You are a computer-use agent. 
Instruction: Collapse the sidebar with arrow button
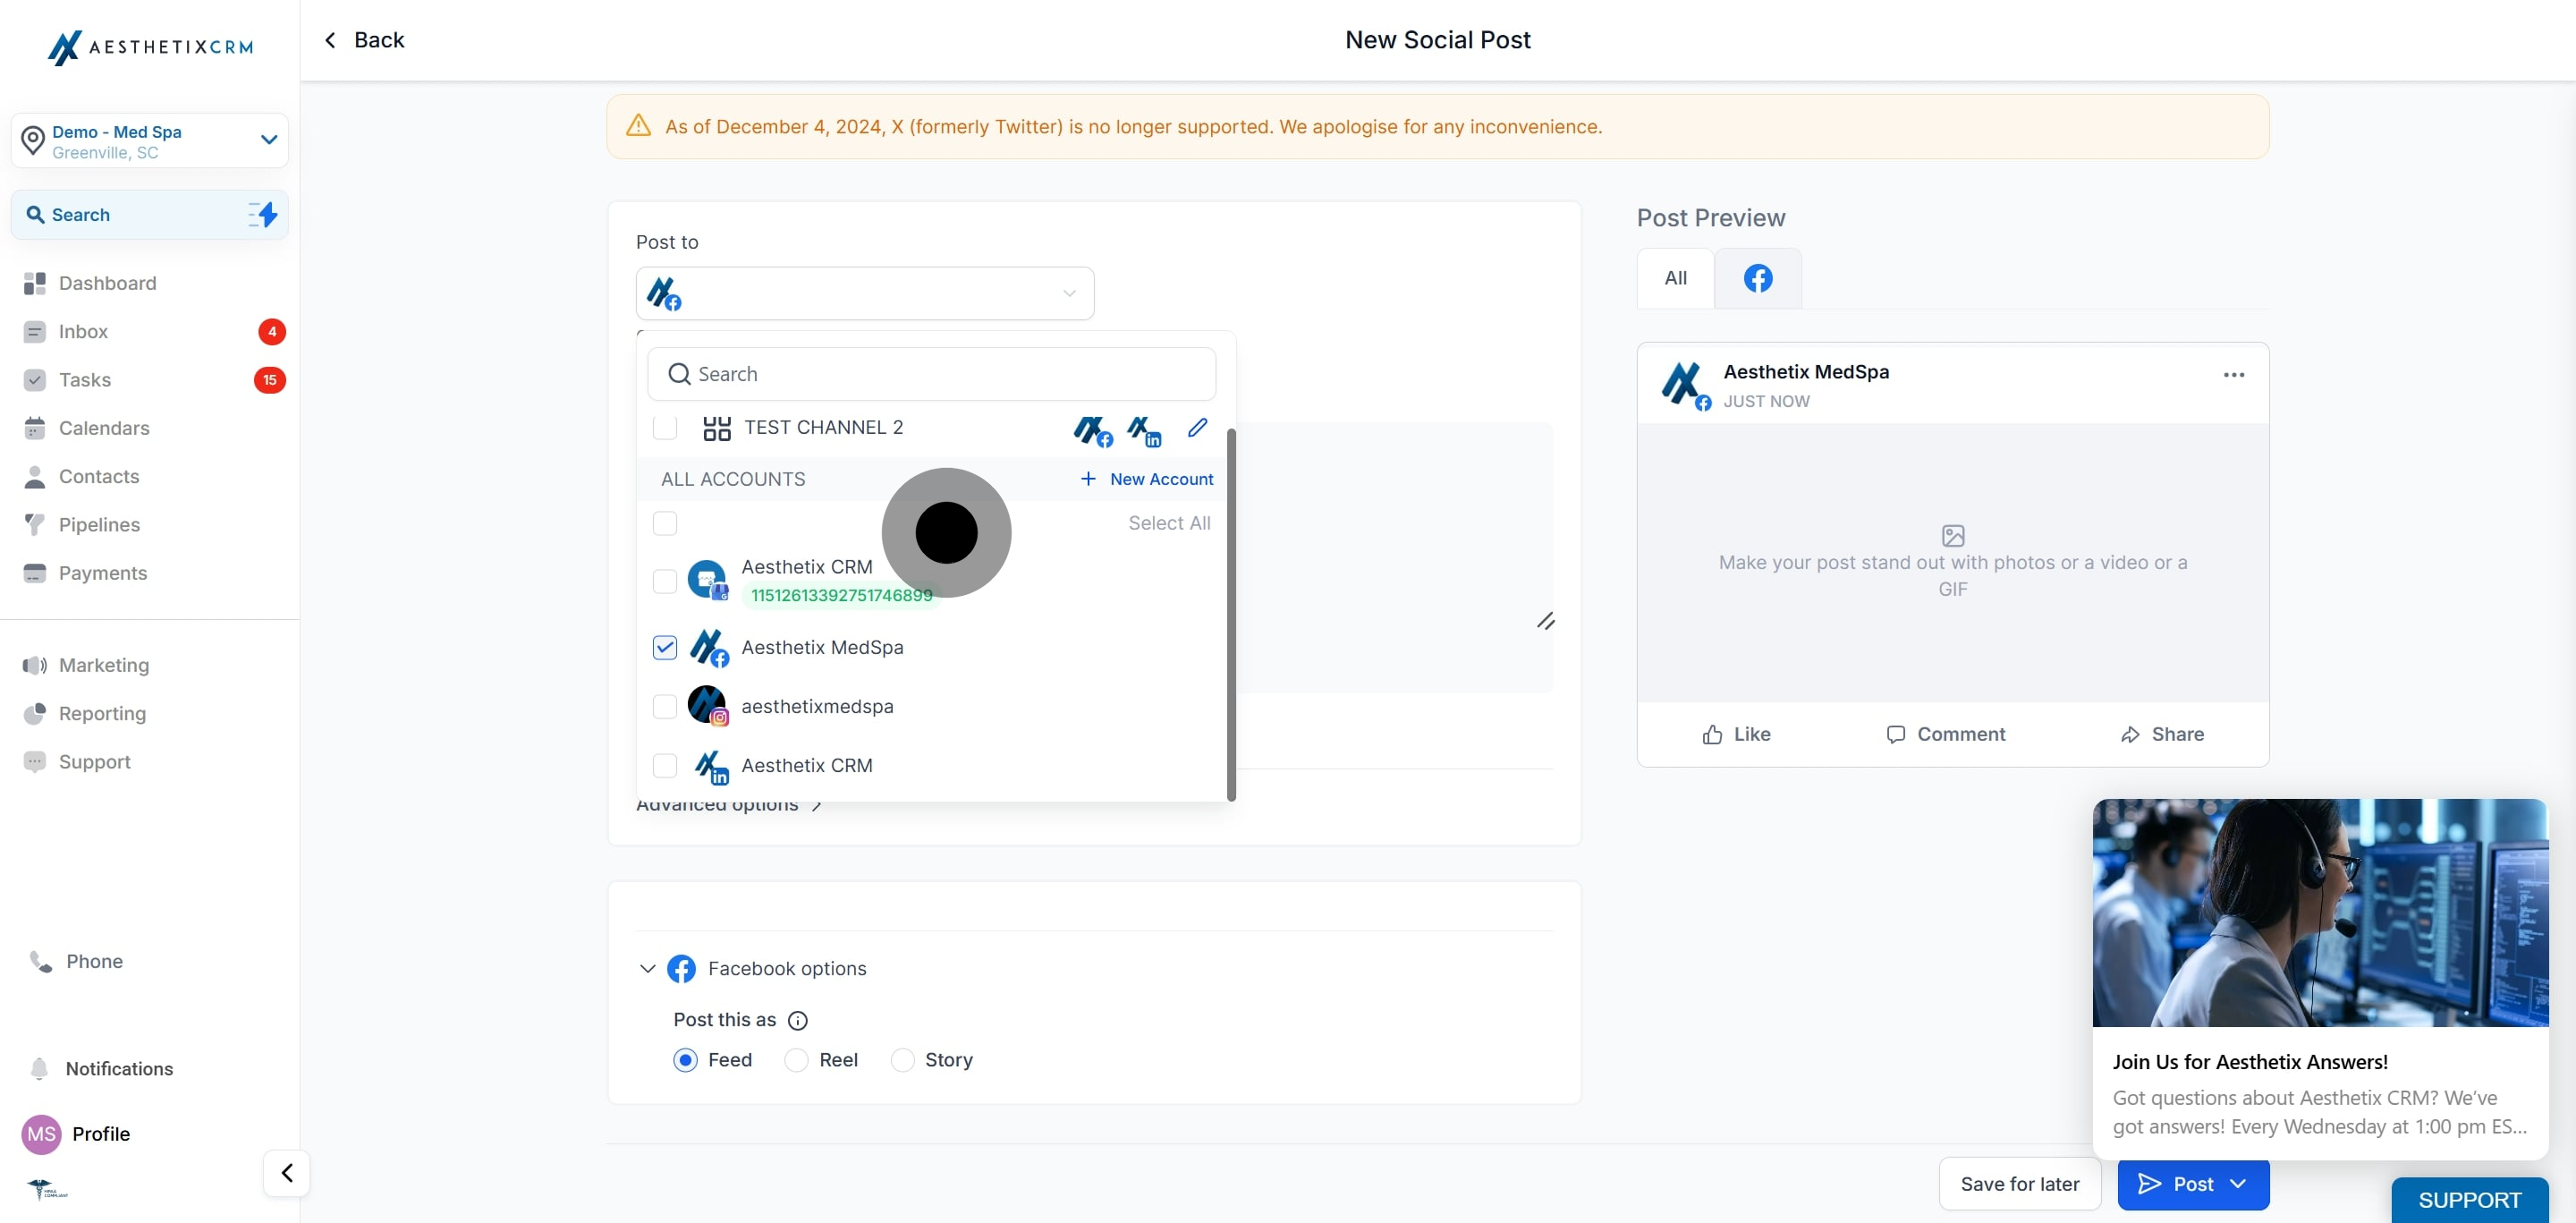287,1172
